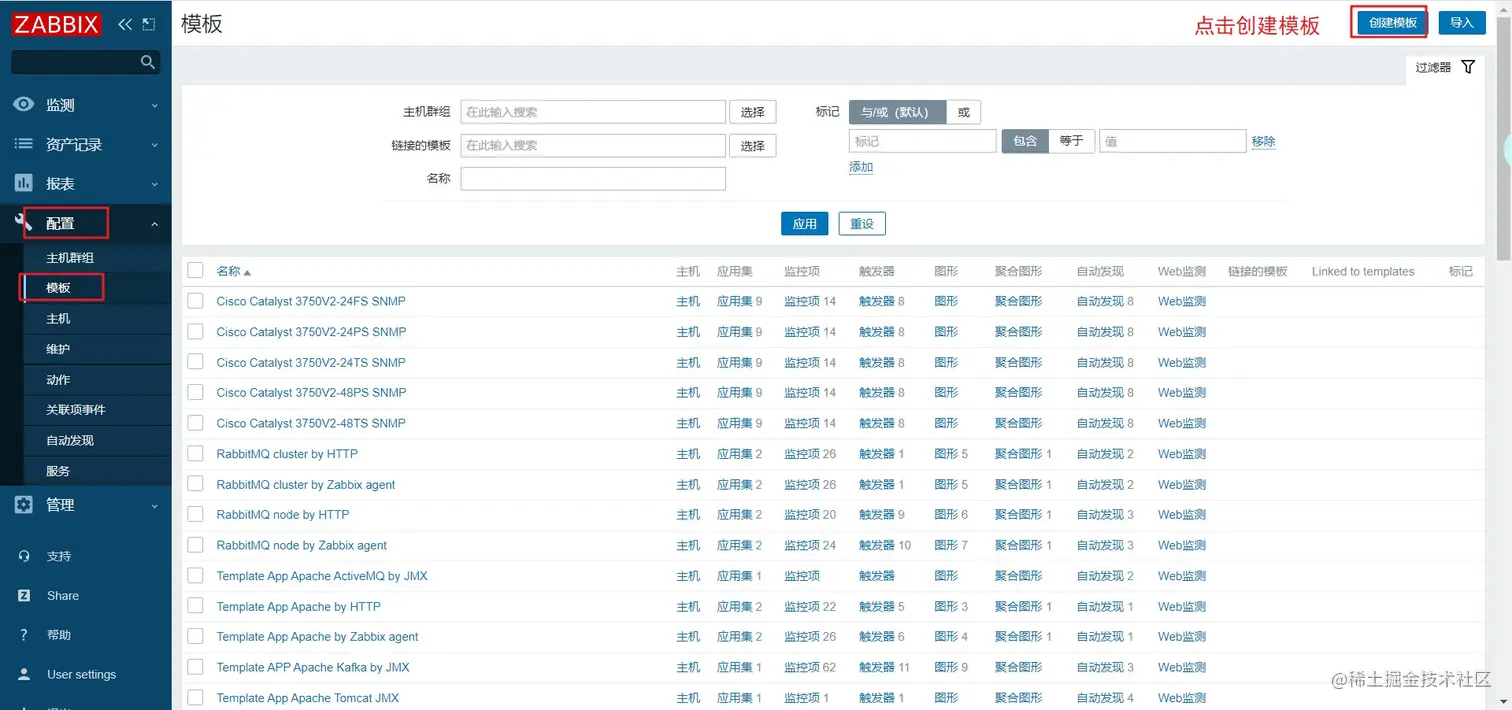Open 主机群组 in the sidebar
Viewport: 1512px width, 710px height.
(70, 258)
